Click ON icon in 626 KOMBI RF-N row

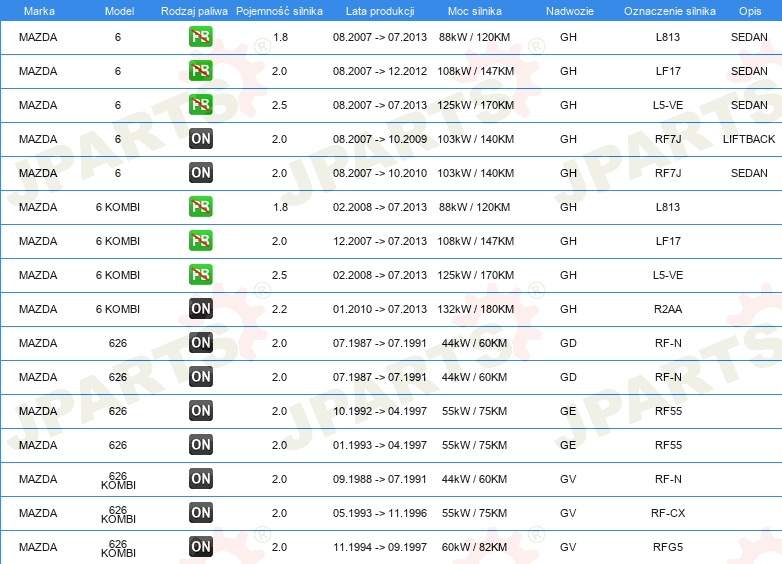pyautogui.click(x=200, y=479)
